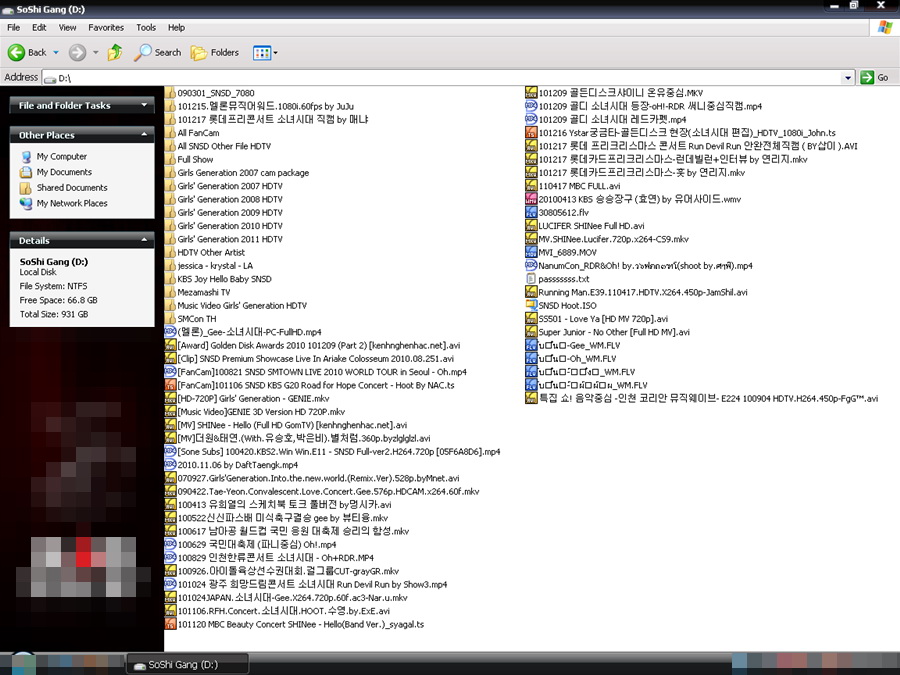Select 101120 MBC Beauty Concert SHINee .ts icon

[170, 624]
